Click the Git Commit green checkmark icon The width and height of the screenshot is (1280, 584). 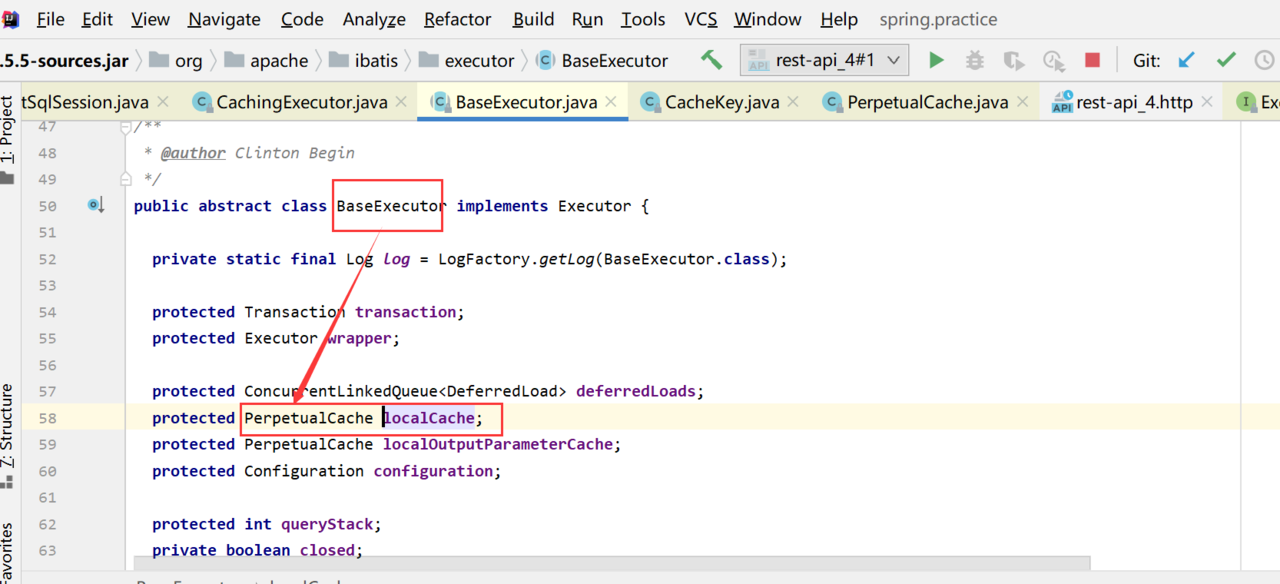pos(1226,60)
